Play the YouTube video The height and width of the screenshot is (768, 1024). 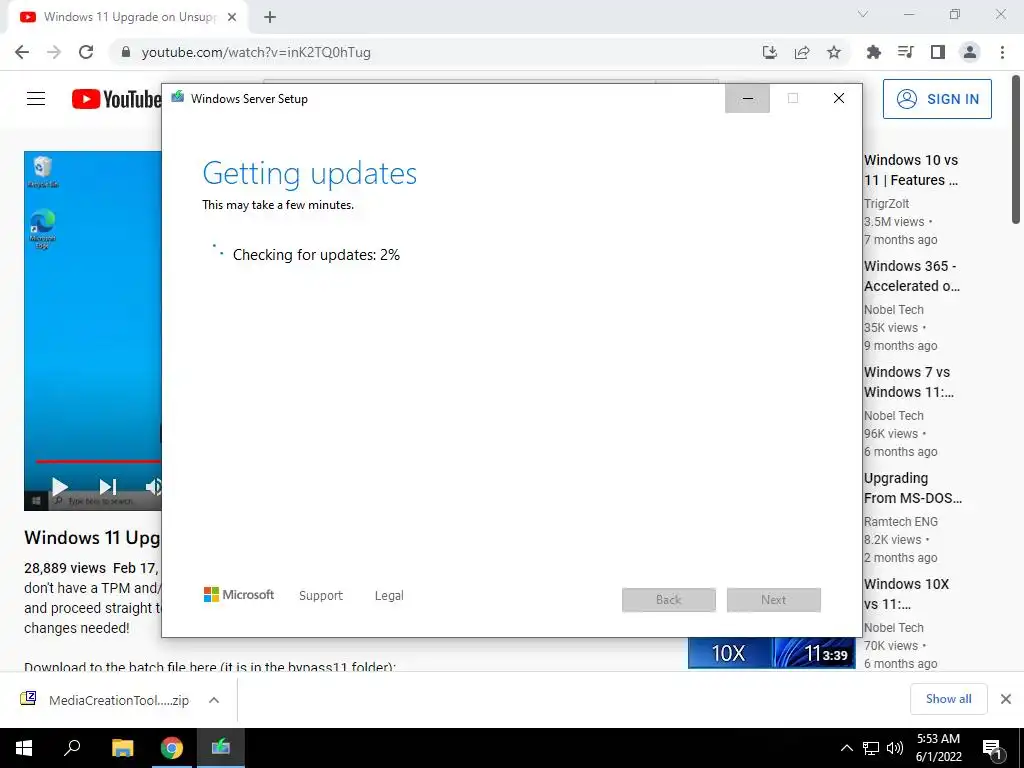(x=59, y=487)
